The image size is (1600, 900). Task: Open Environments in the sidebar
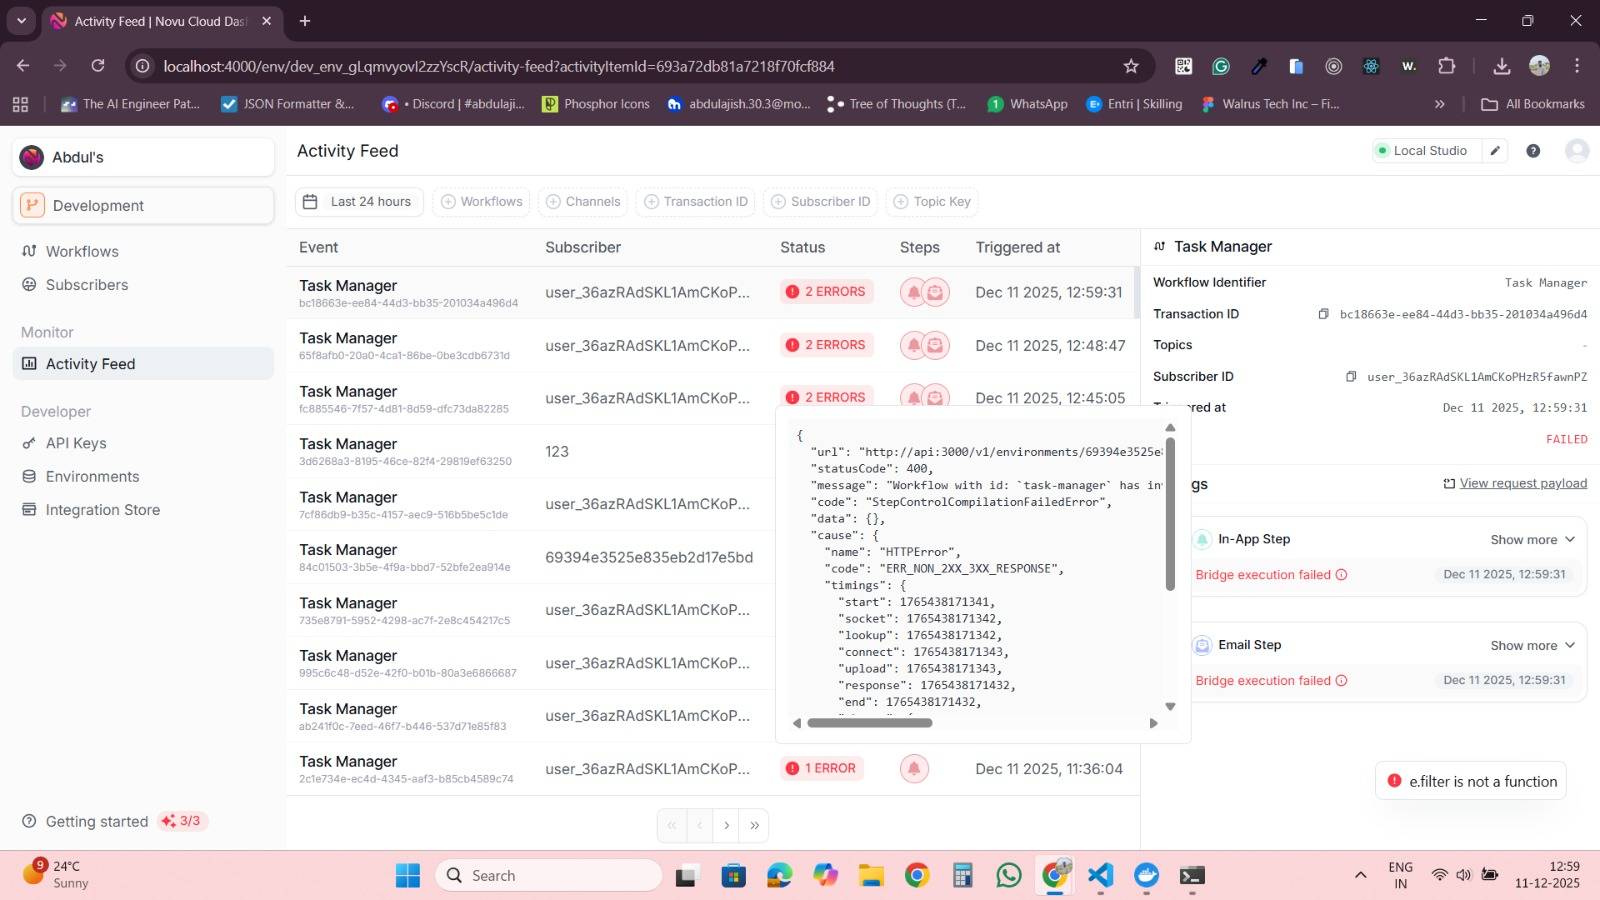(x=92, y=477)
